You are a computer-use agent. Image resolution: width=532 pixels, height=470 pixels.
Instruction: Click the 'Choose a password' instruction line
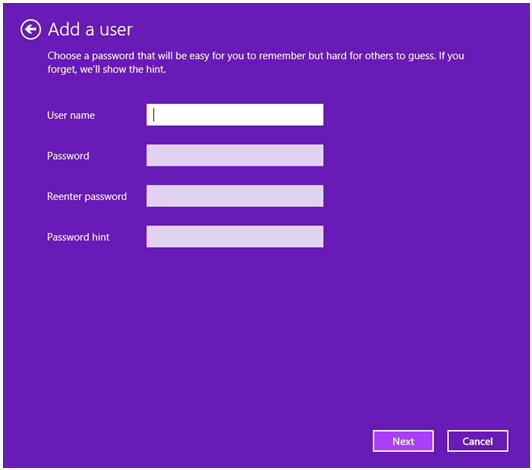point(256,56)
